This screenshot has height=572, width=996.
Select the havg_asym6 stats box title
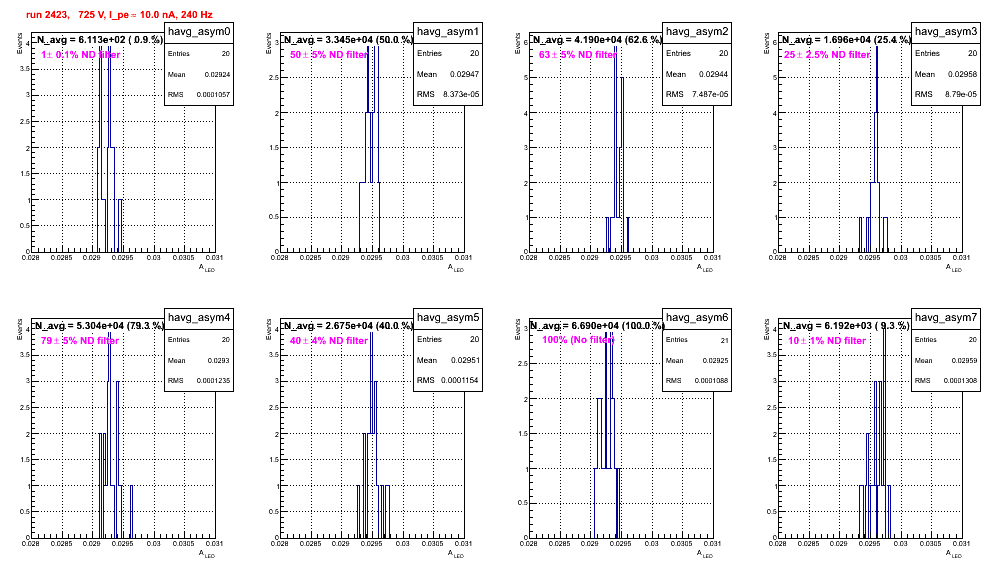tap(697, 318)
